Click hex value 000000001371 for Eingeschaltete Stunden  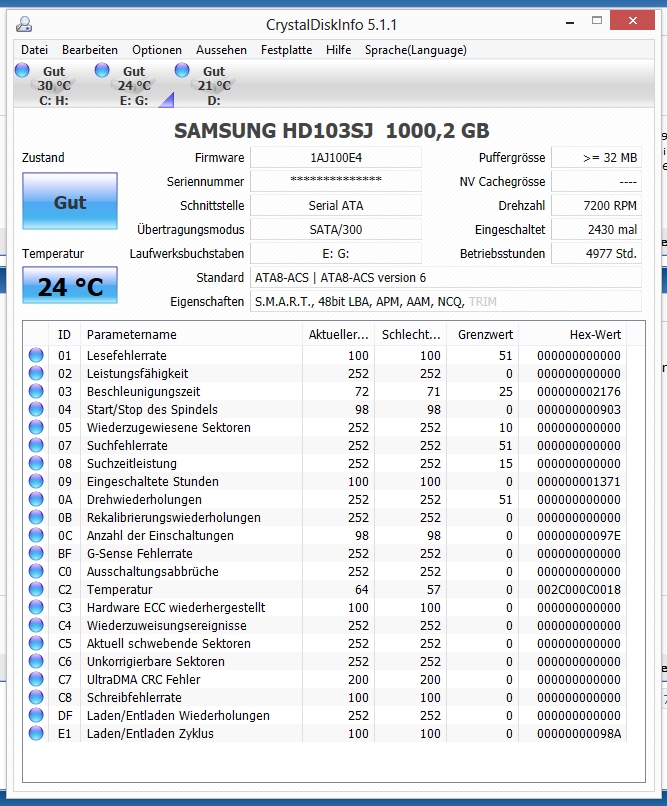click(x=579, y=481)
